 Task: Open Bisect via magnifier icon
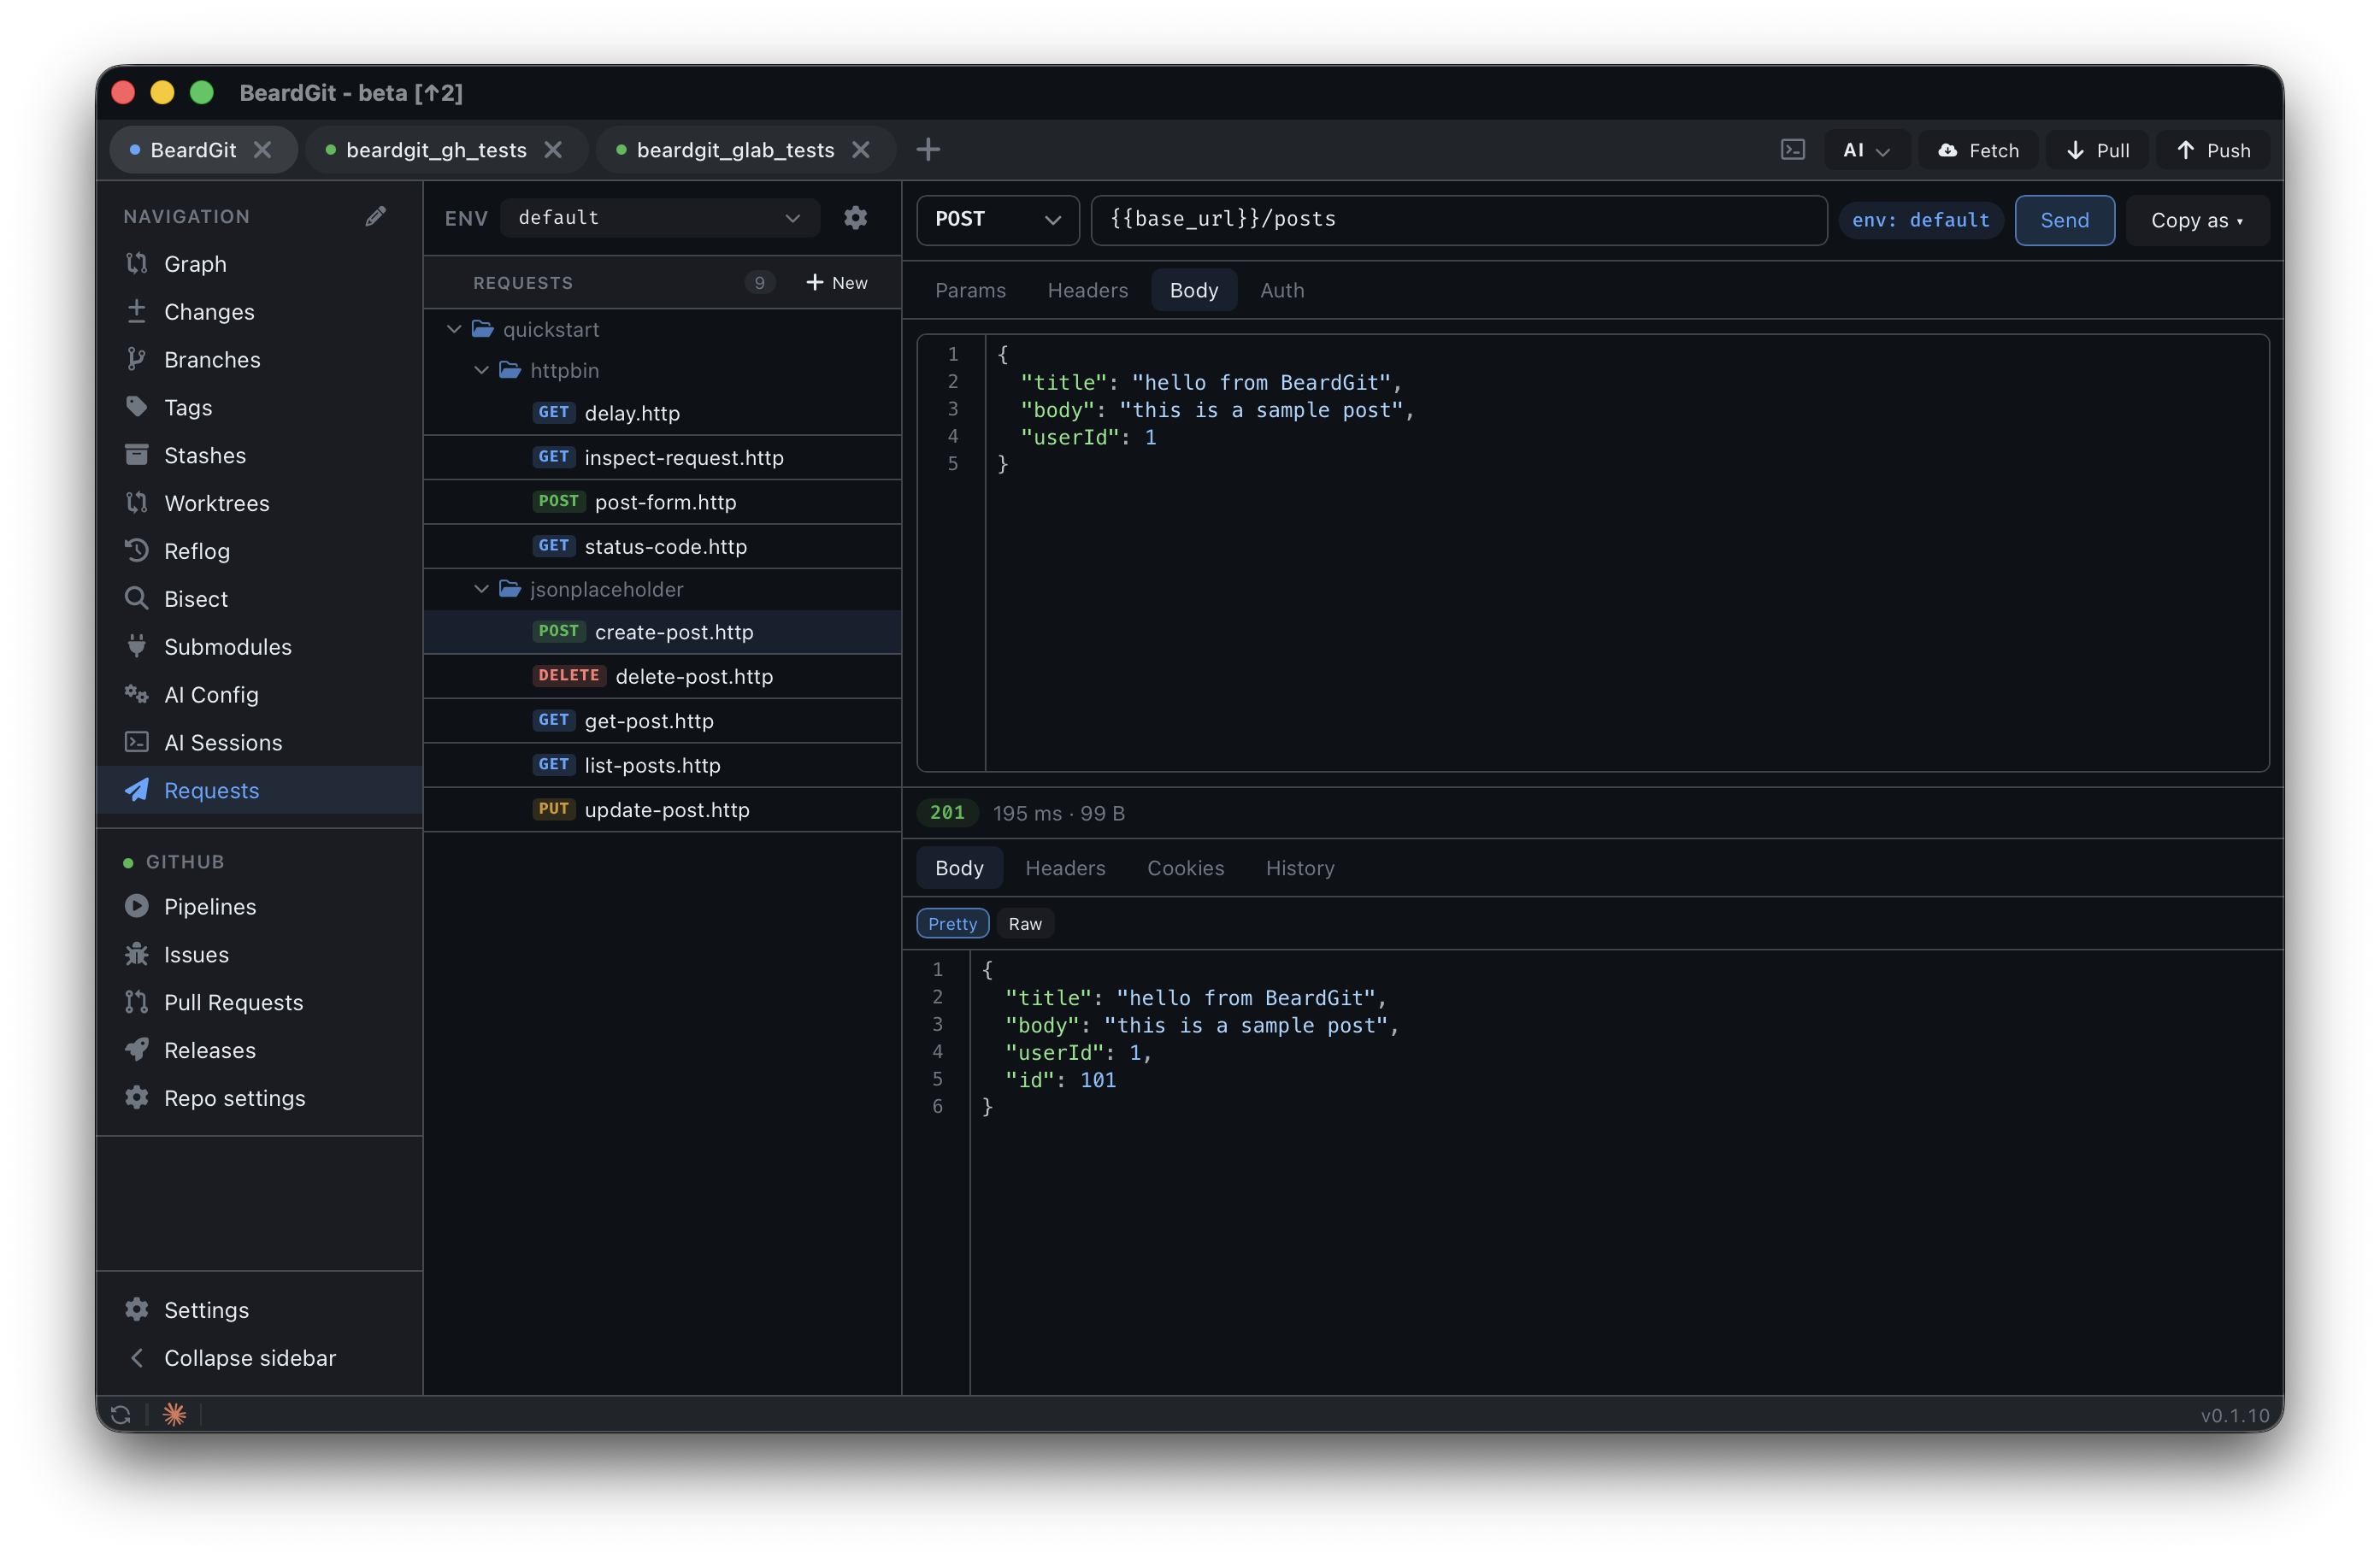pyautogui.click(x=137, y=599)
